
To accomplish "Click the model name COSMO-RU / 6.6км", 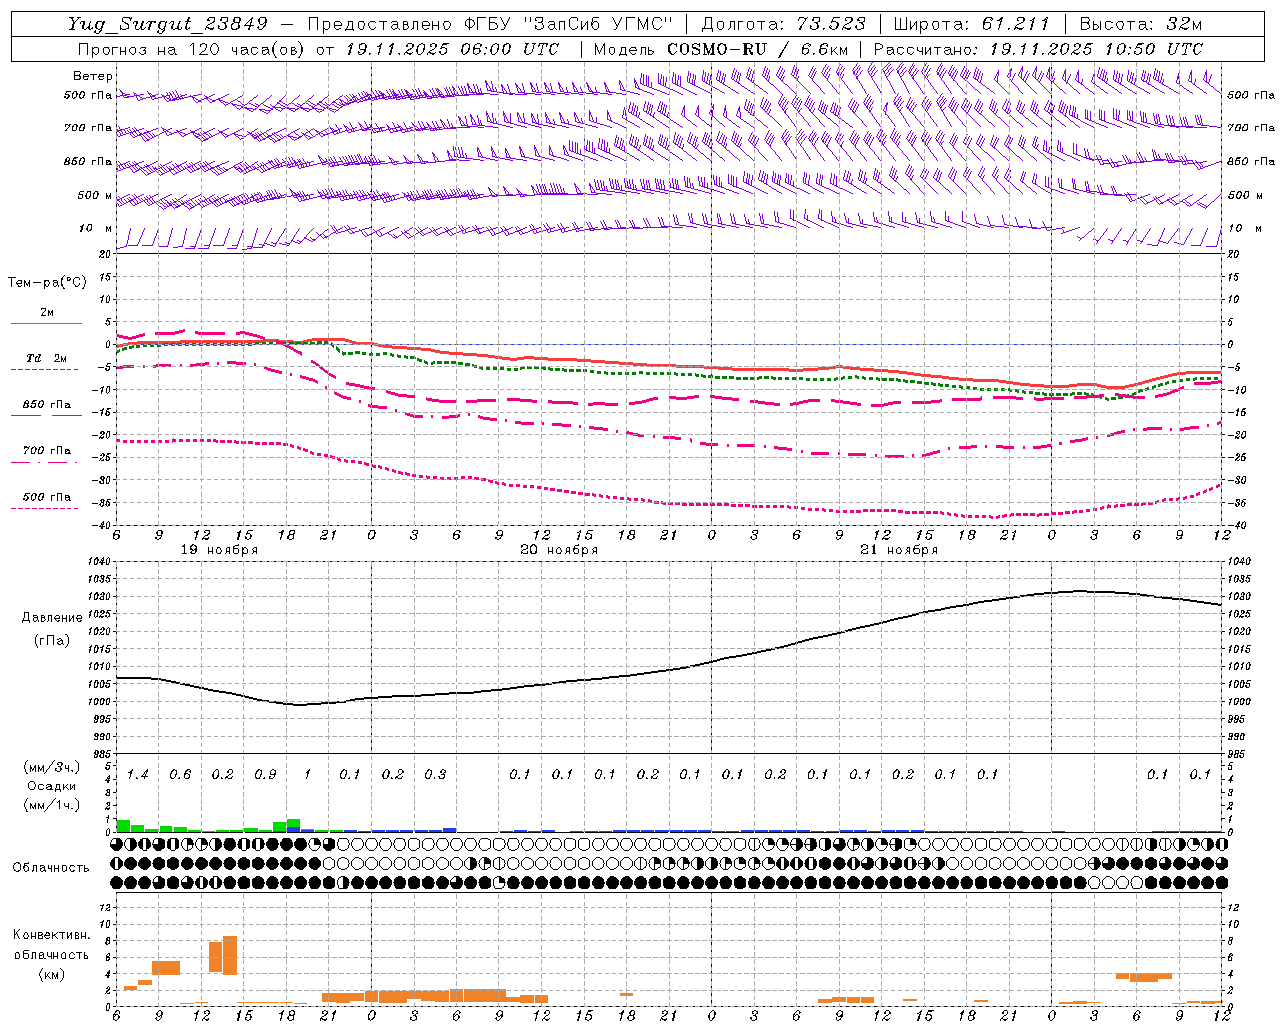I will (x=757, y=48).
